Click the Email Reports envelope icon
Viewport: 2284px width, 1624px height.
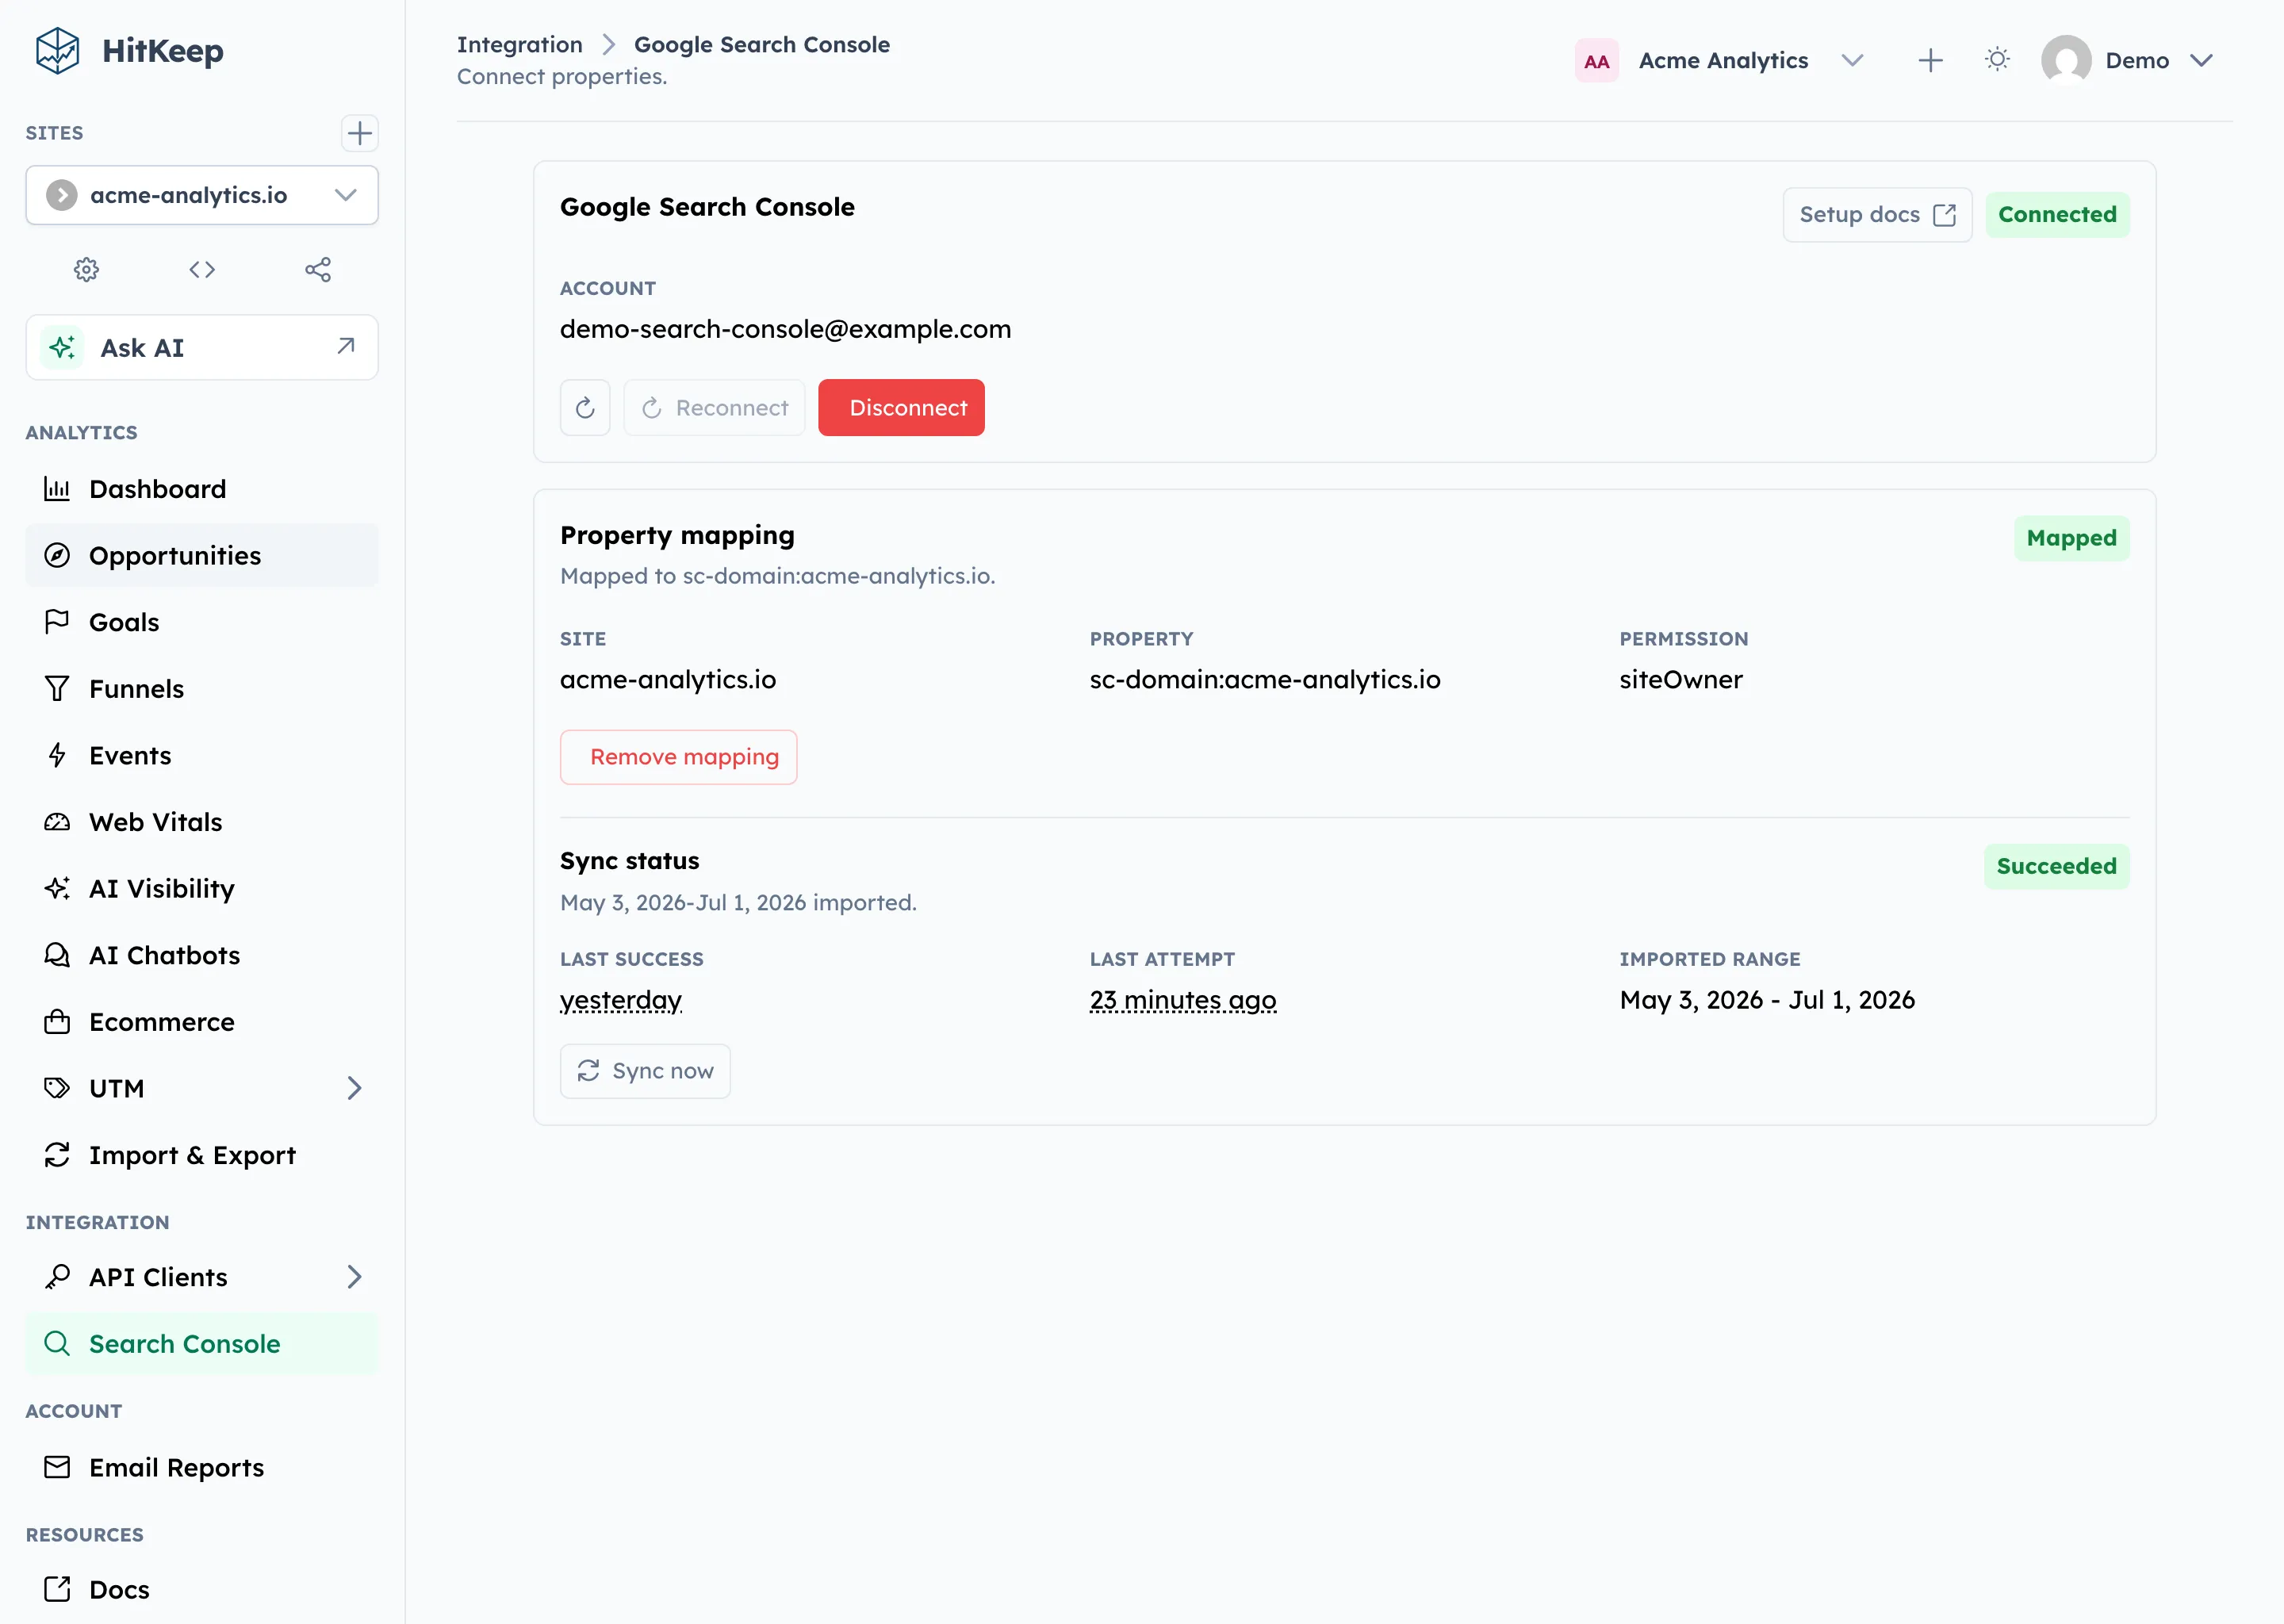click(x=57, y=1467)
